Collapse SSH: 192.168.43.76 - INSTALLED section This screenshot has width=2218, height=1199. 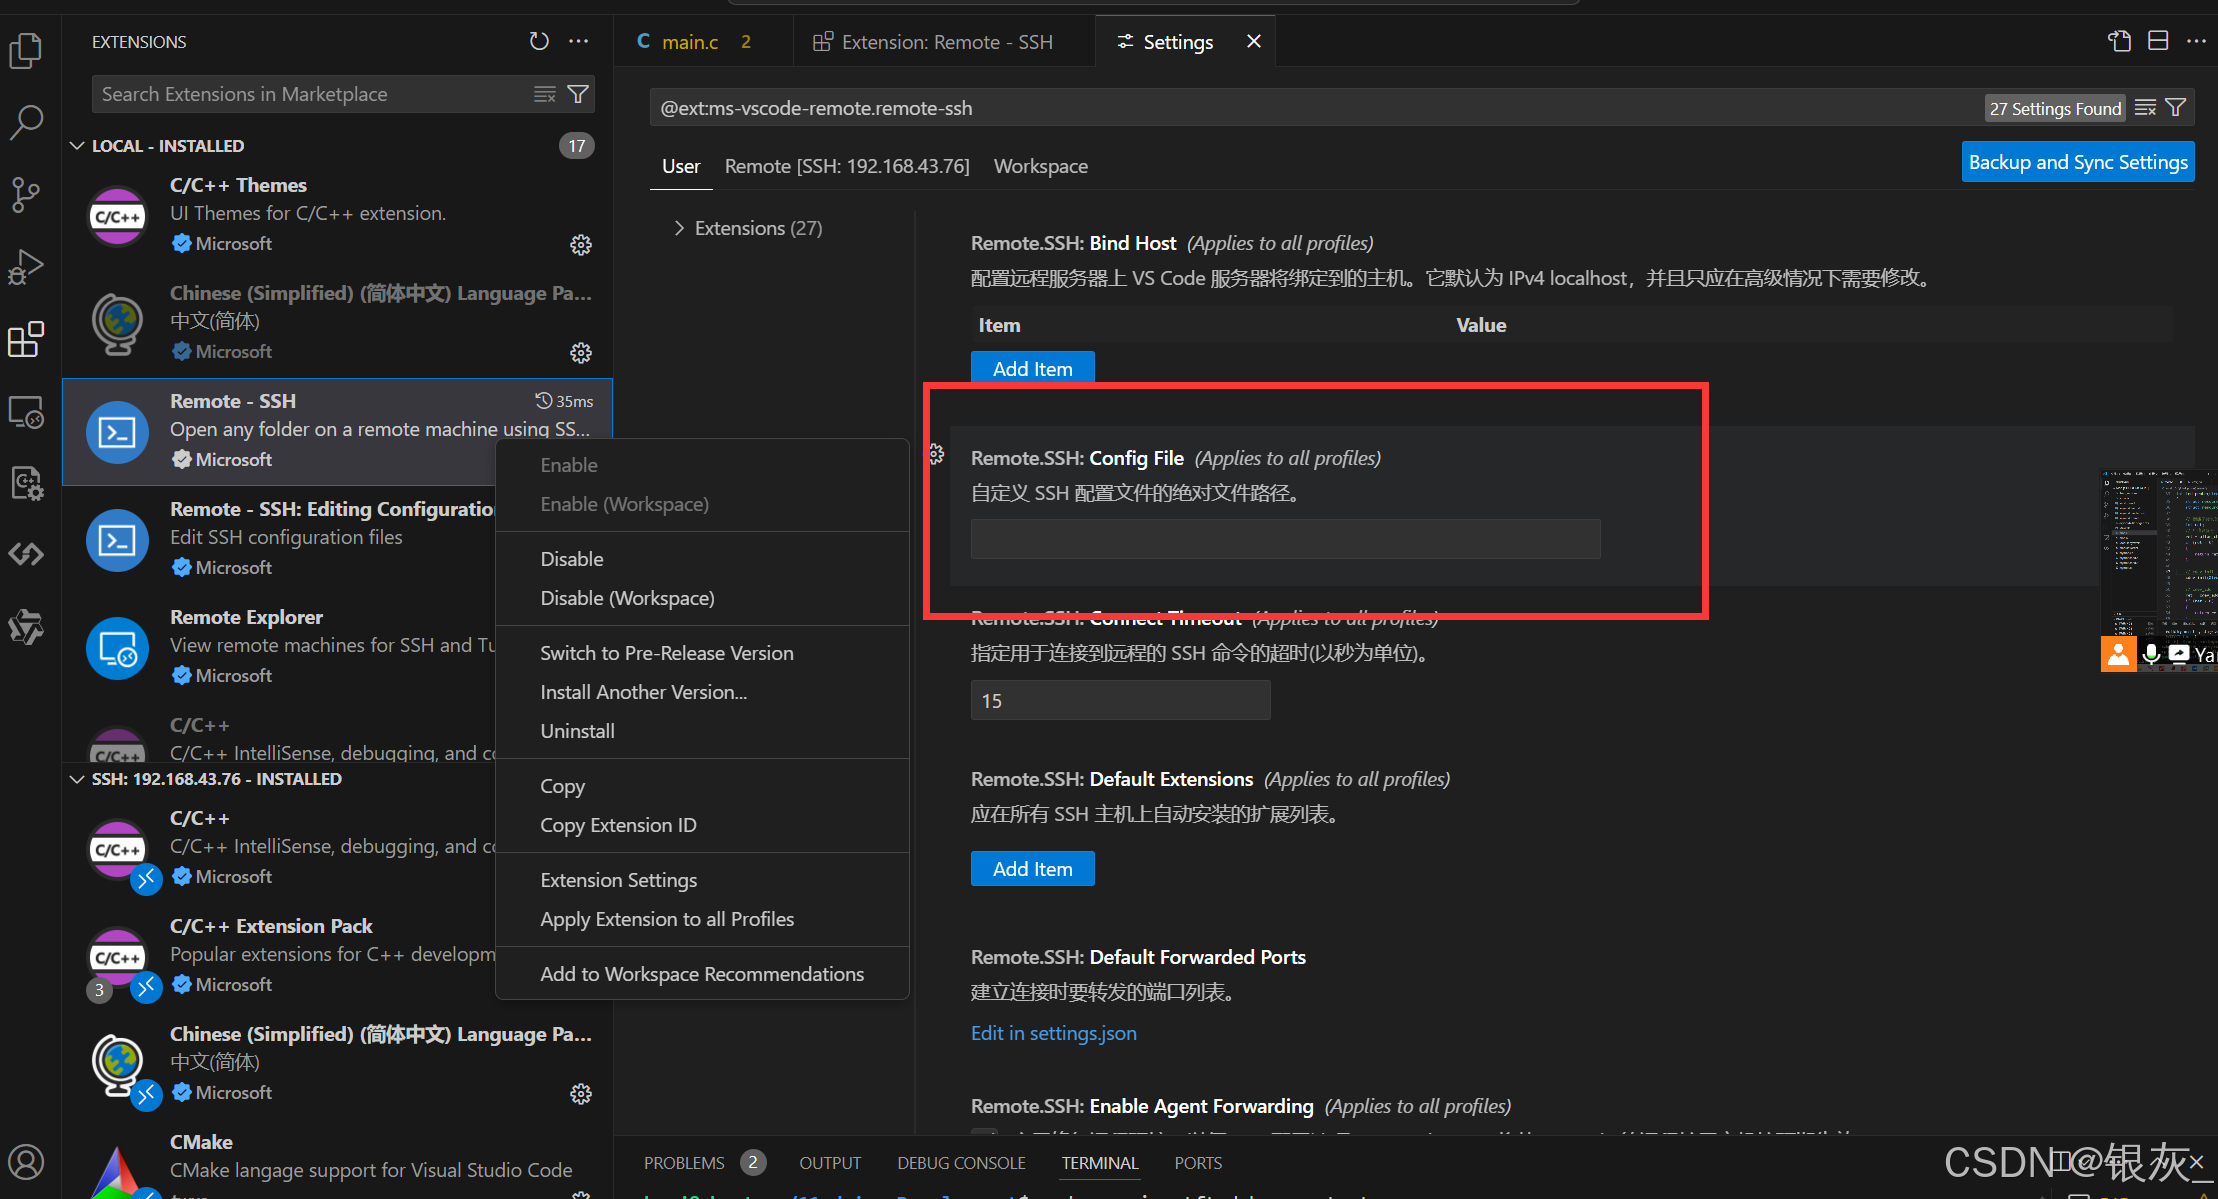point(78,779)
